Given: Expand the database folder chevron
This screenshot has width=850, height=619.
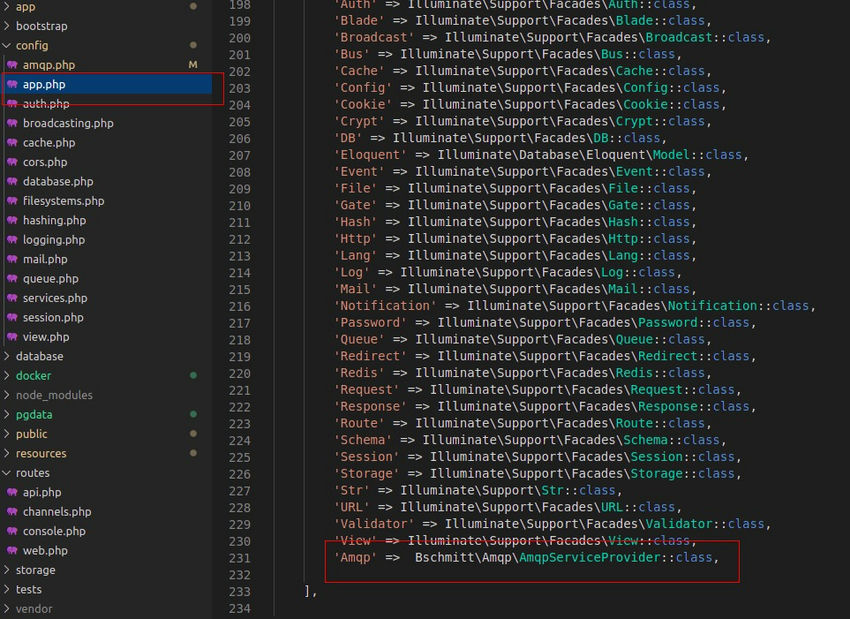Looking at the screenshot, I should click(x=7, y=356).
